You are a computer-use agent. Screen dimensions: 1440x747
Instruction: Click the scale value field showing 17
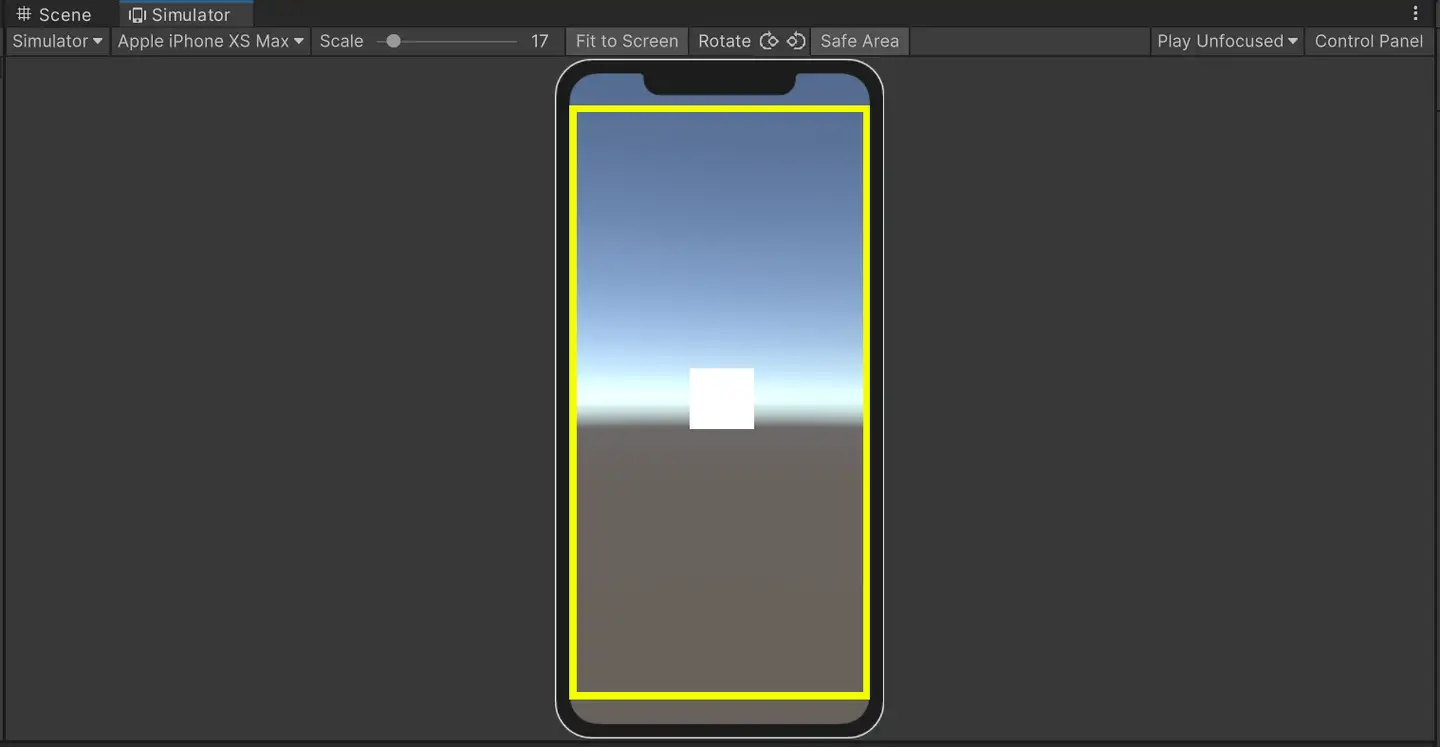point(540,41)
